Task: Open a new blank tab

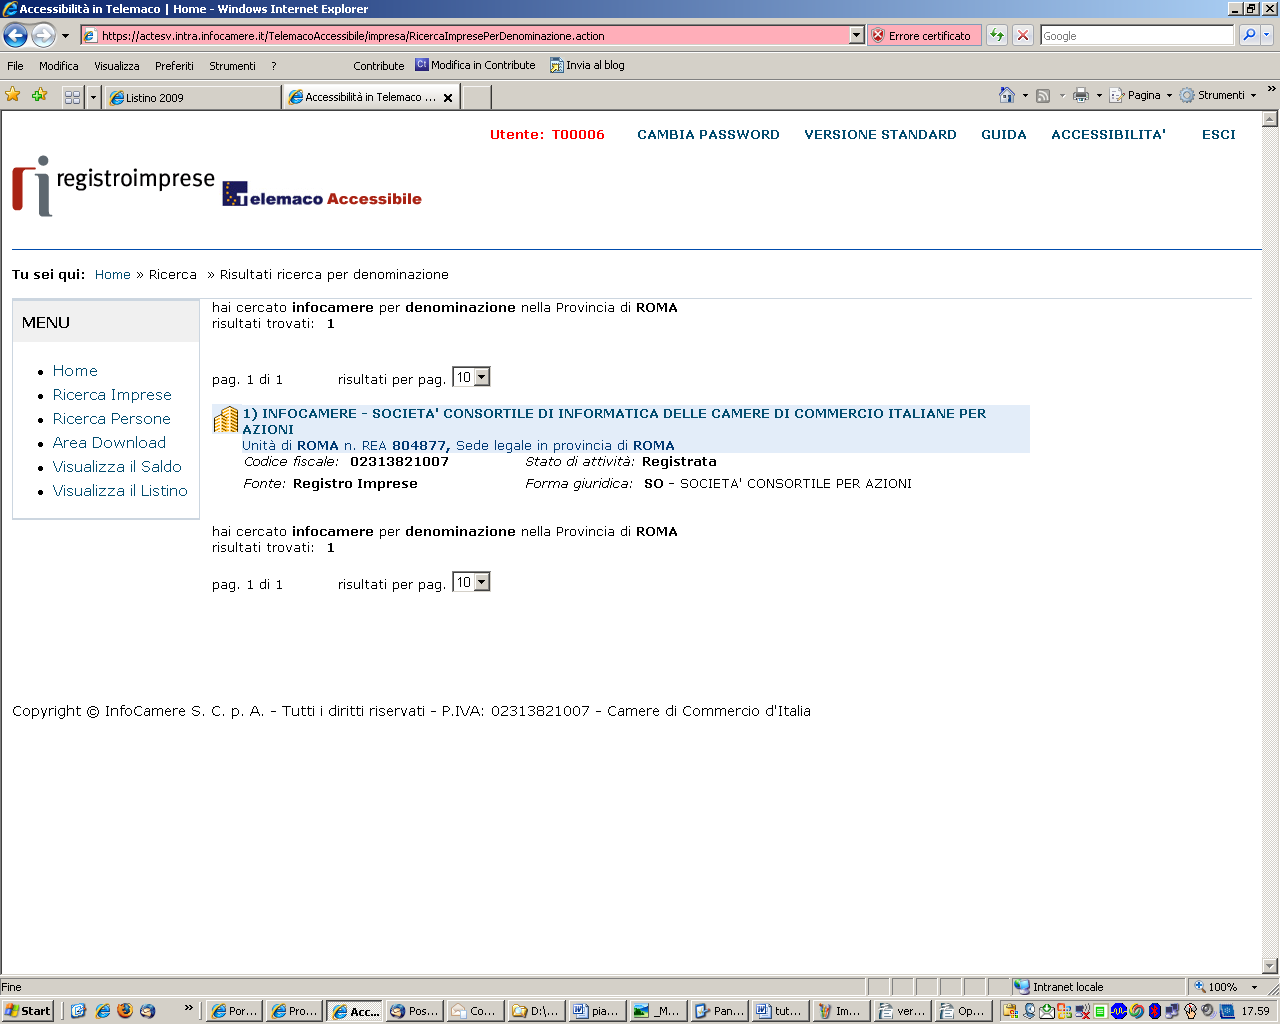Action: point(477,97)
